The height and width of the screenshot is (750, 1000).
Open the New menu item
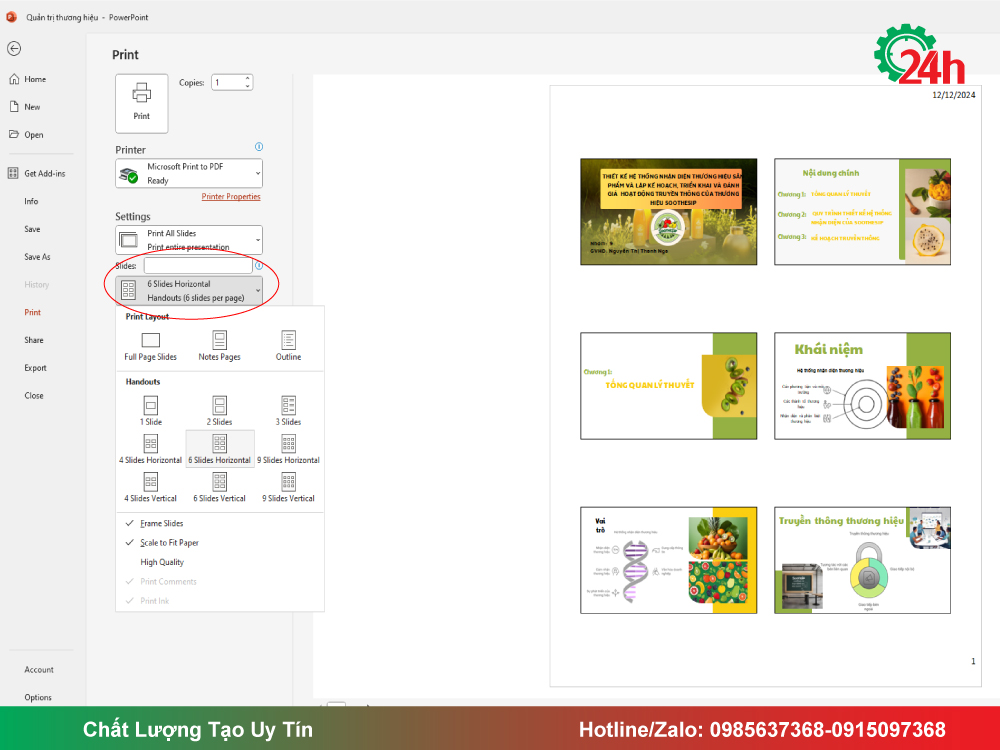26,107
